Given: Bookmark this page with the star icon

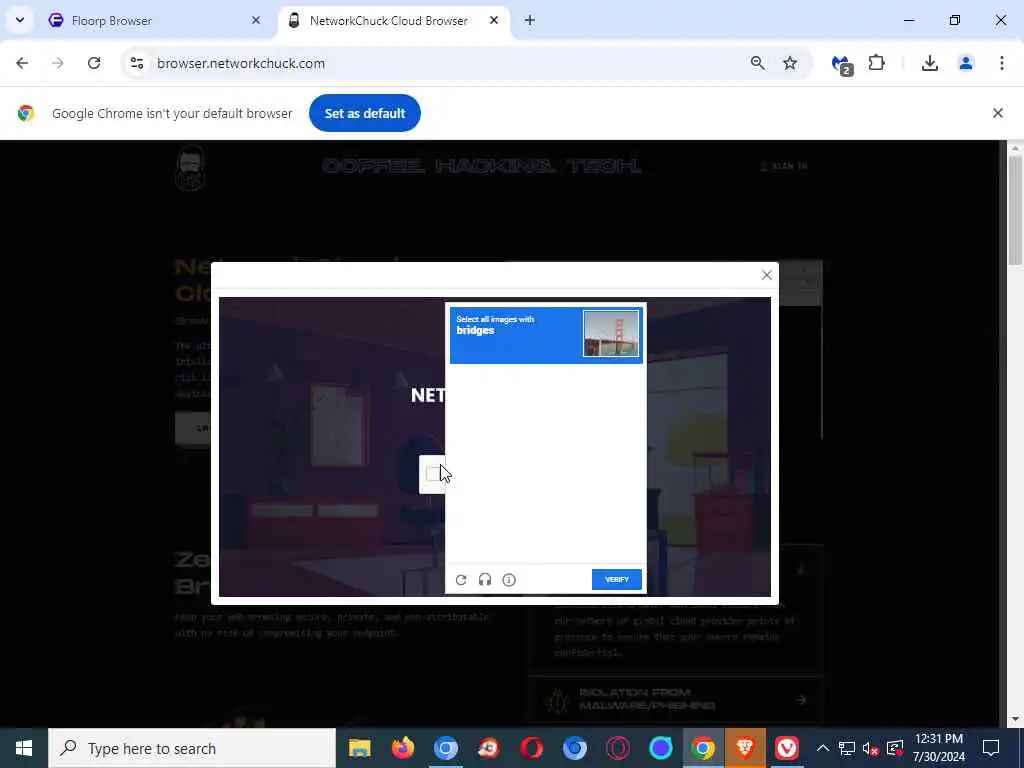Looking at the screenshot, I should coord(790,63).
